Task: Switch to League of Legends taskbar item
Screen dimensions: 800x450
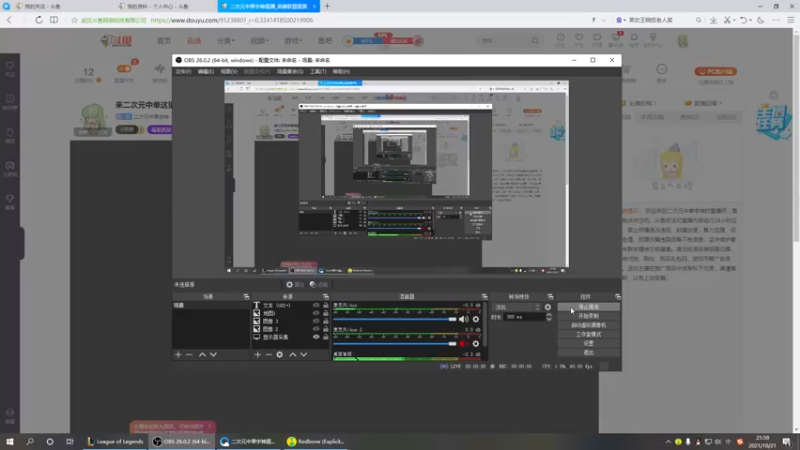Action: pyautogui.click(x=115, y=441)
